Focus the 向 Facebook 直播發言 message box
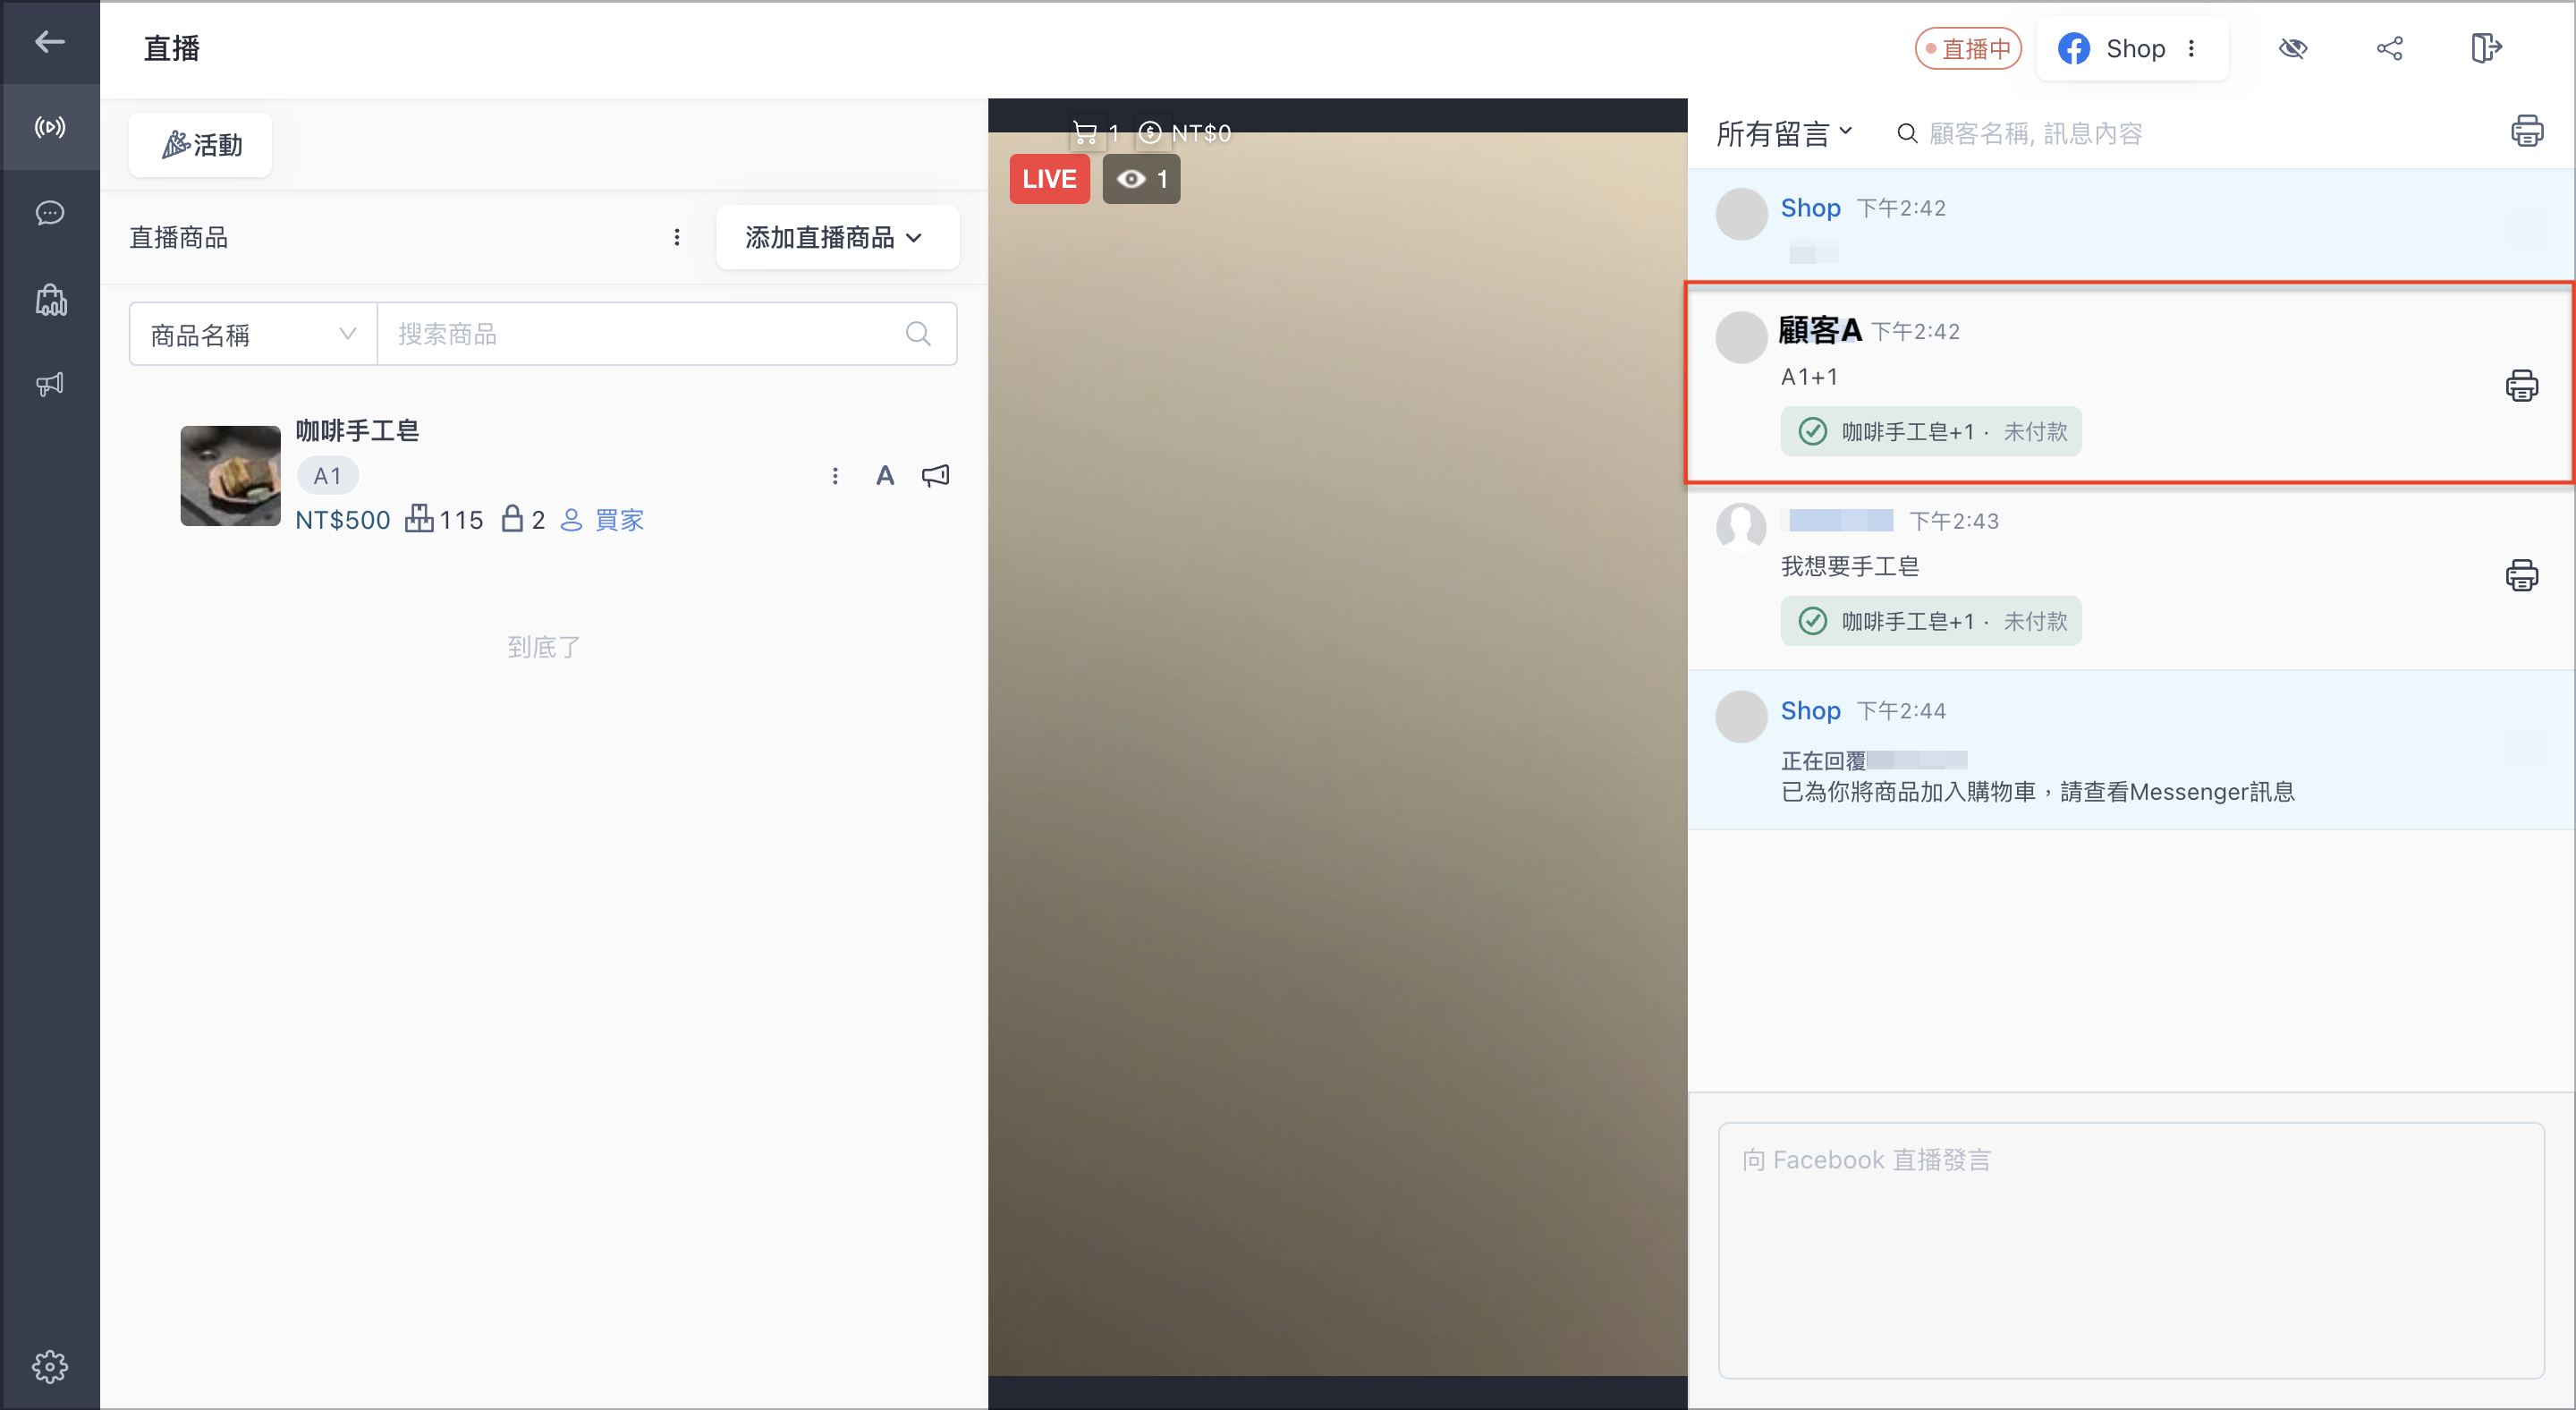 click(x=2131, y=1250)
